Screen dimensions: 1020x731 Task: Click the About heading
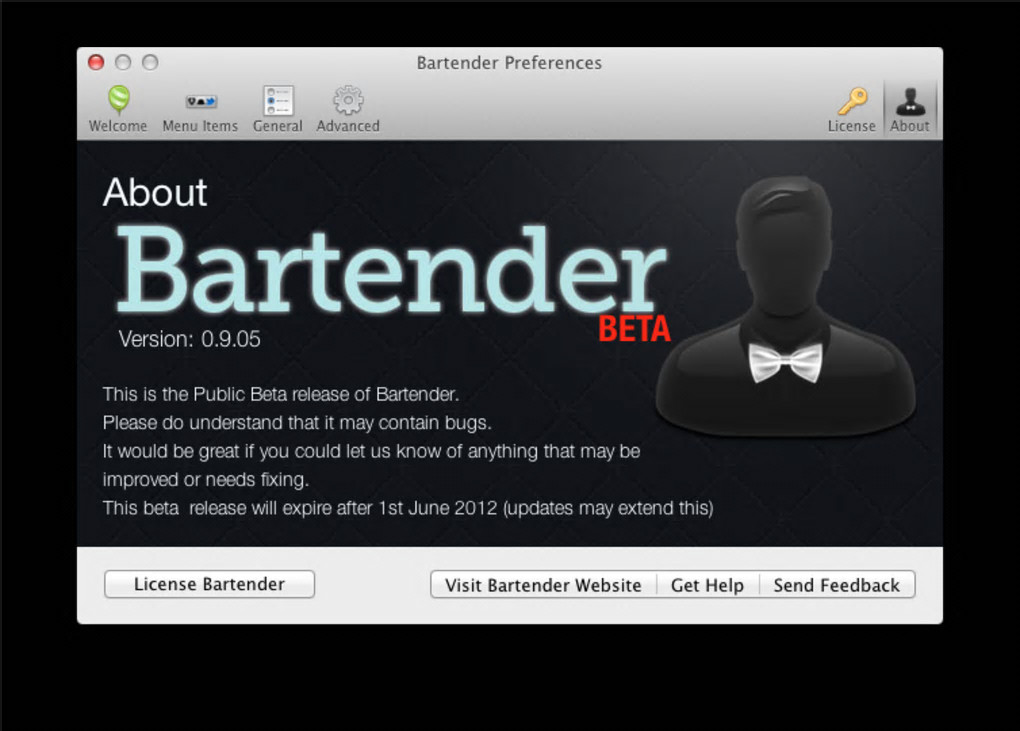pos(155,193)
